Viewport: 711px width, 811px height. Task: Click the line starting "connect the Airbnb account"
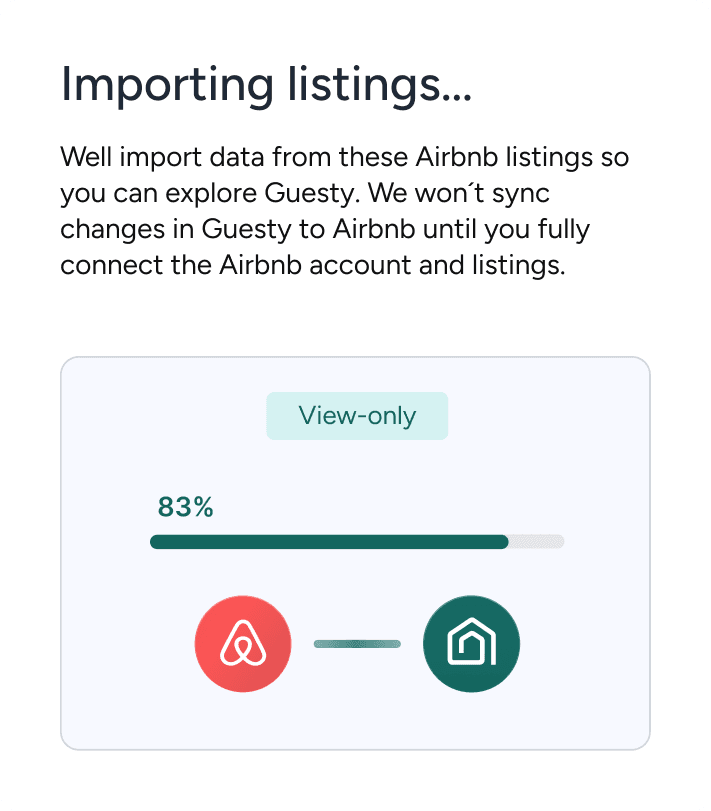coord(313,266)
